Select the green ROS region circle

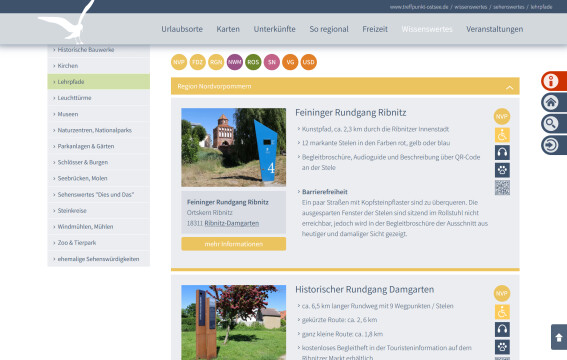point(253,62)
